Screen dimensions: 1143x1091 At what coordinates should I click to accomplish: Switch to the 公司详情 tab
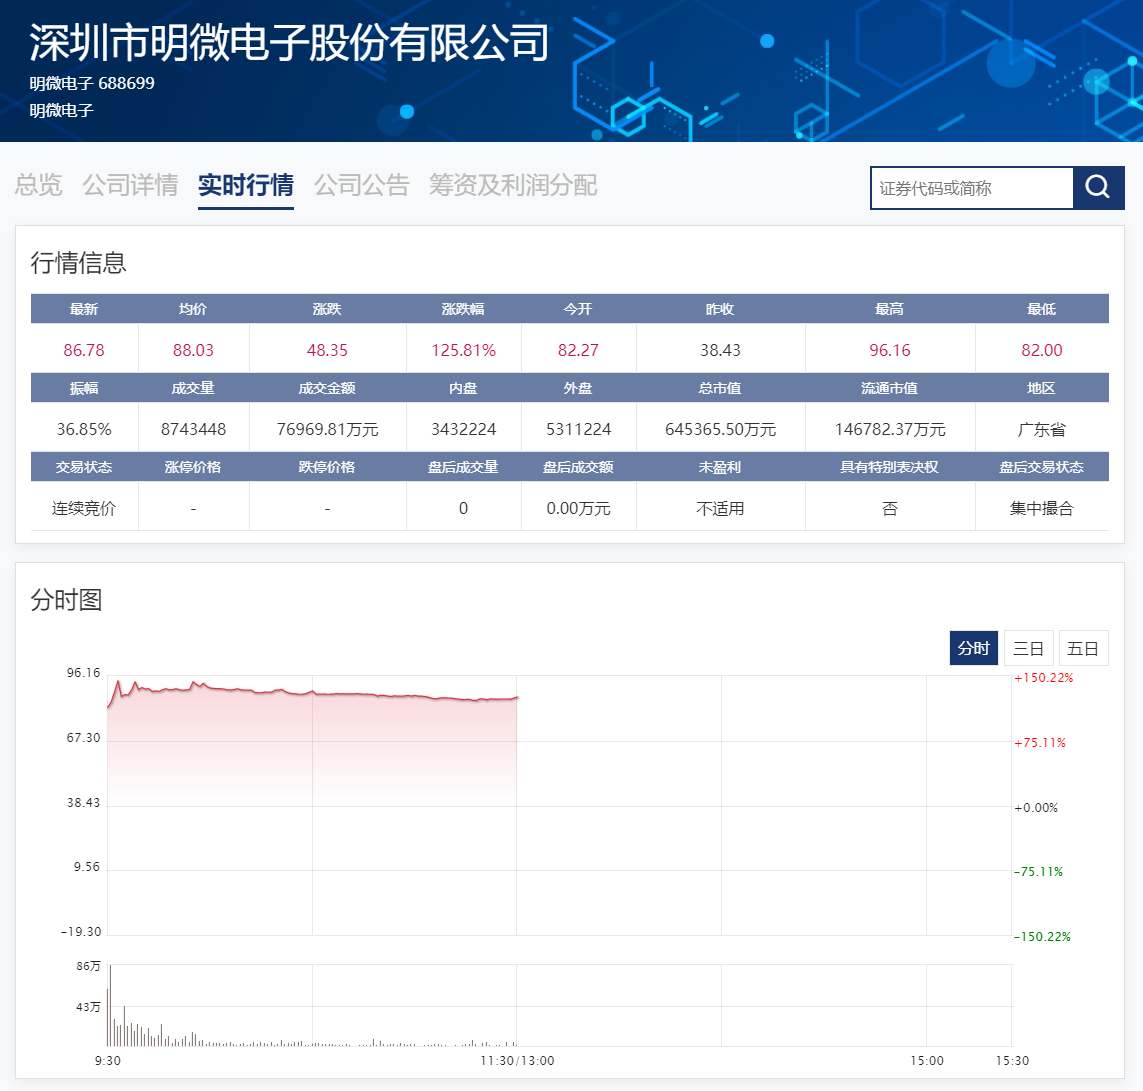coord(130,185)
